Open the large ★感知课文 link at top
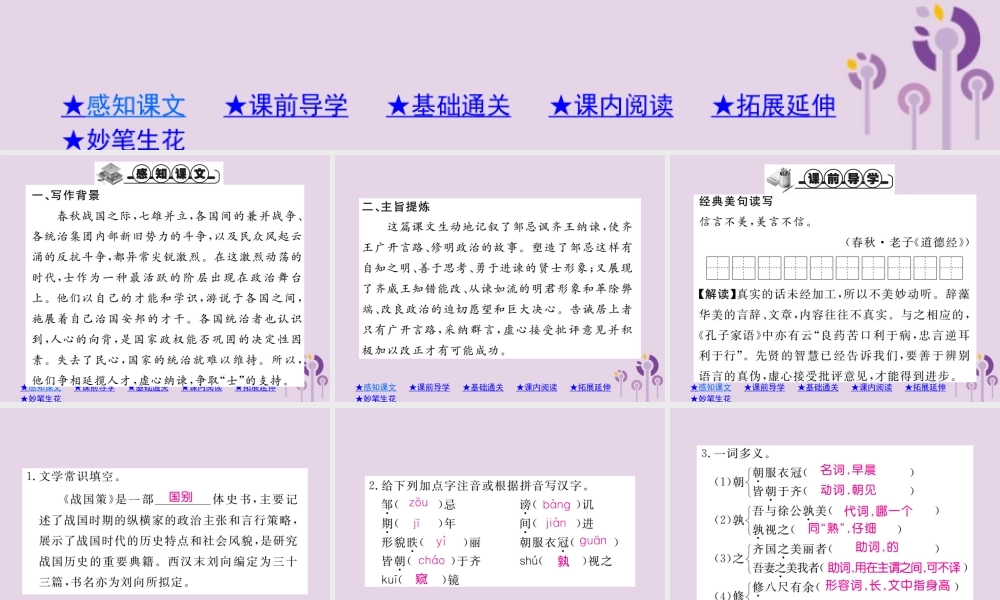Viewport: 1000px width, 600px height. click(124, 106)
